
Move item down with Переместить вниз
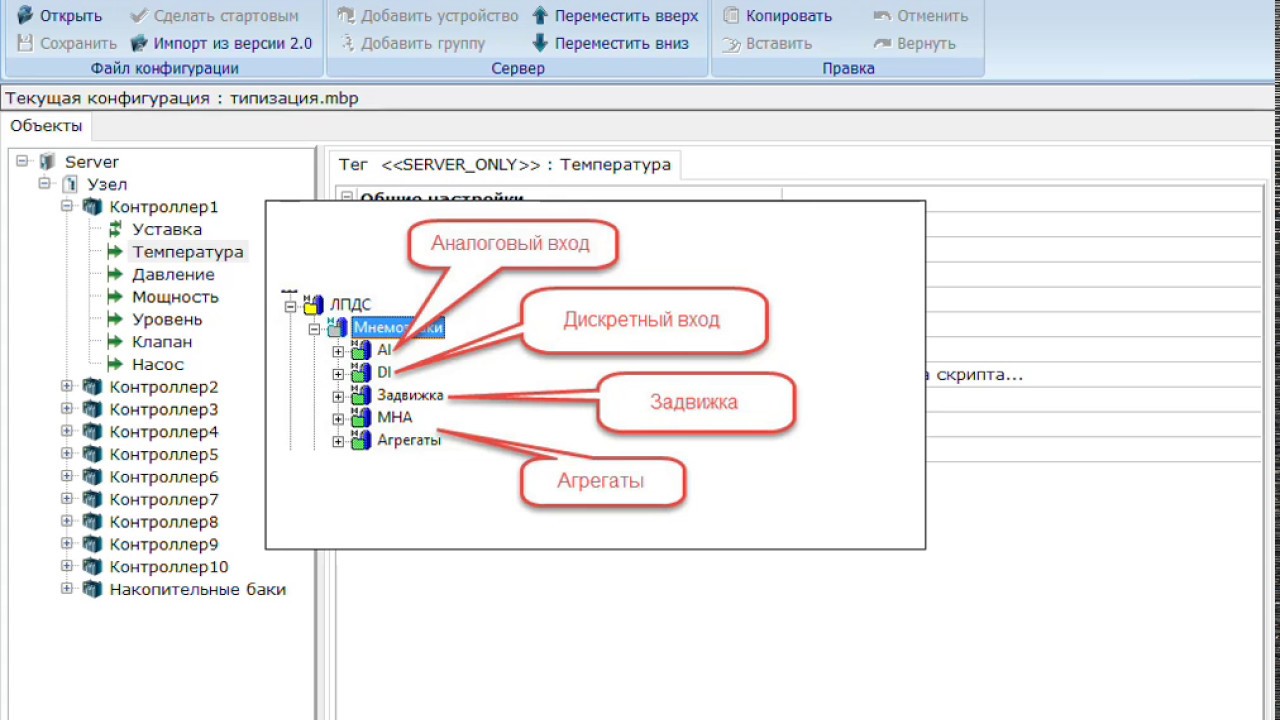(611, 43)
